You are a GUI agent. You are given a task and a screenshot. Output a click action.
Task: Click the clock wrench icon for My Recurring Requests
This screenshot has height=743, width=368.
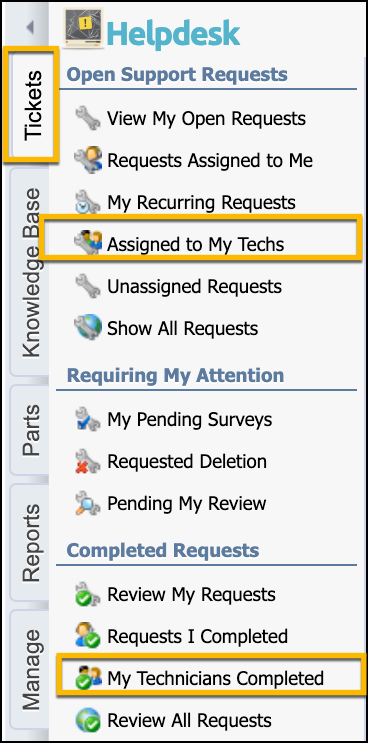pos(88,202)
